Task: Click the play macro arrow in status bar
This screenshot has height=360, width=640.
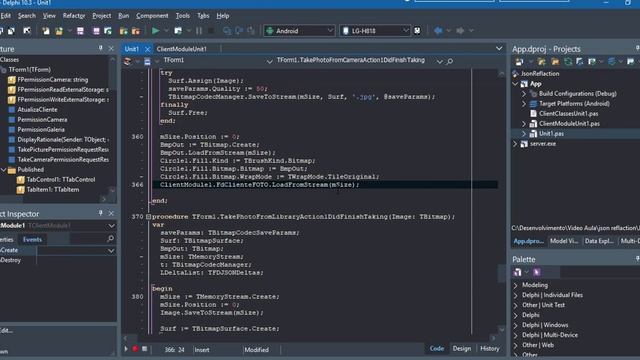Action: click(126, 349)
